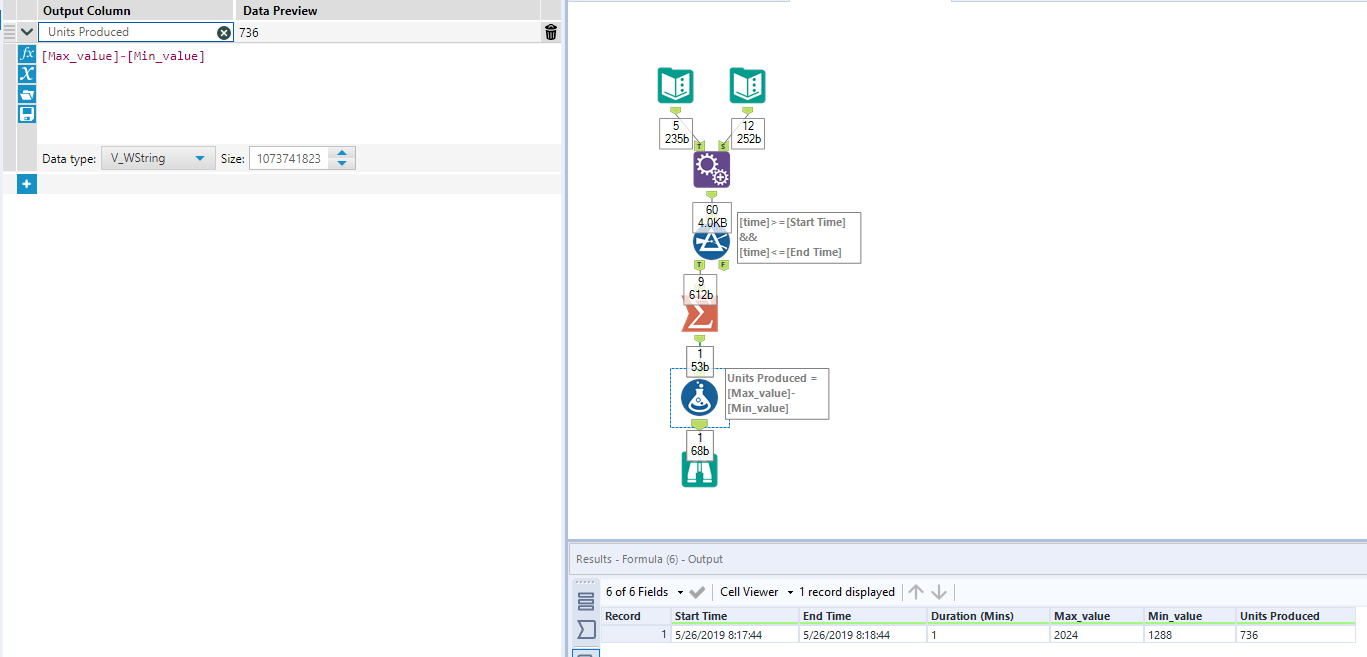This screenshot has height=657, width=1367.
Task: Increase the Size value with the stepper
Action: pos(341,153)
